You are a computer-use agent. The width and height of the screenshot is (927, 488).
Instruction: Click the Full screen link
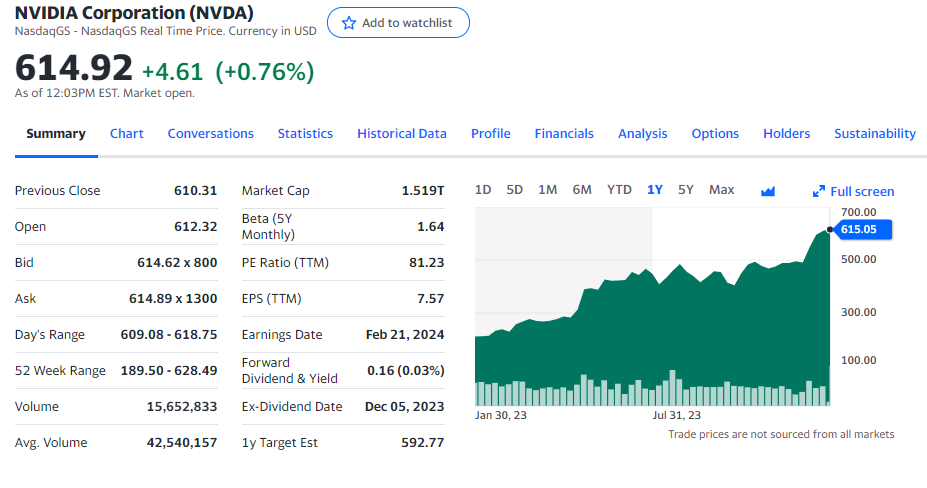(862, 191)
